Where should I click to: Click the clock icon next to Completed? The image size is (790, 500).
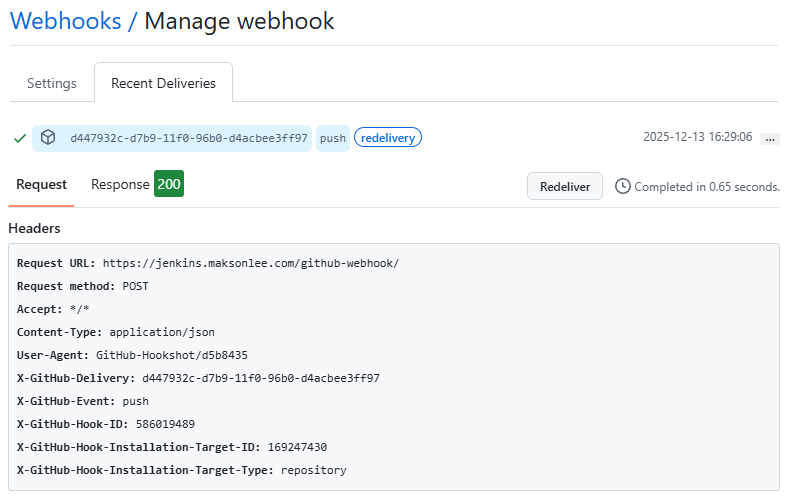(x=623, y=186)
